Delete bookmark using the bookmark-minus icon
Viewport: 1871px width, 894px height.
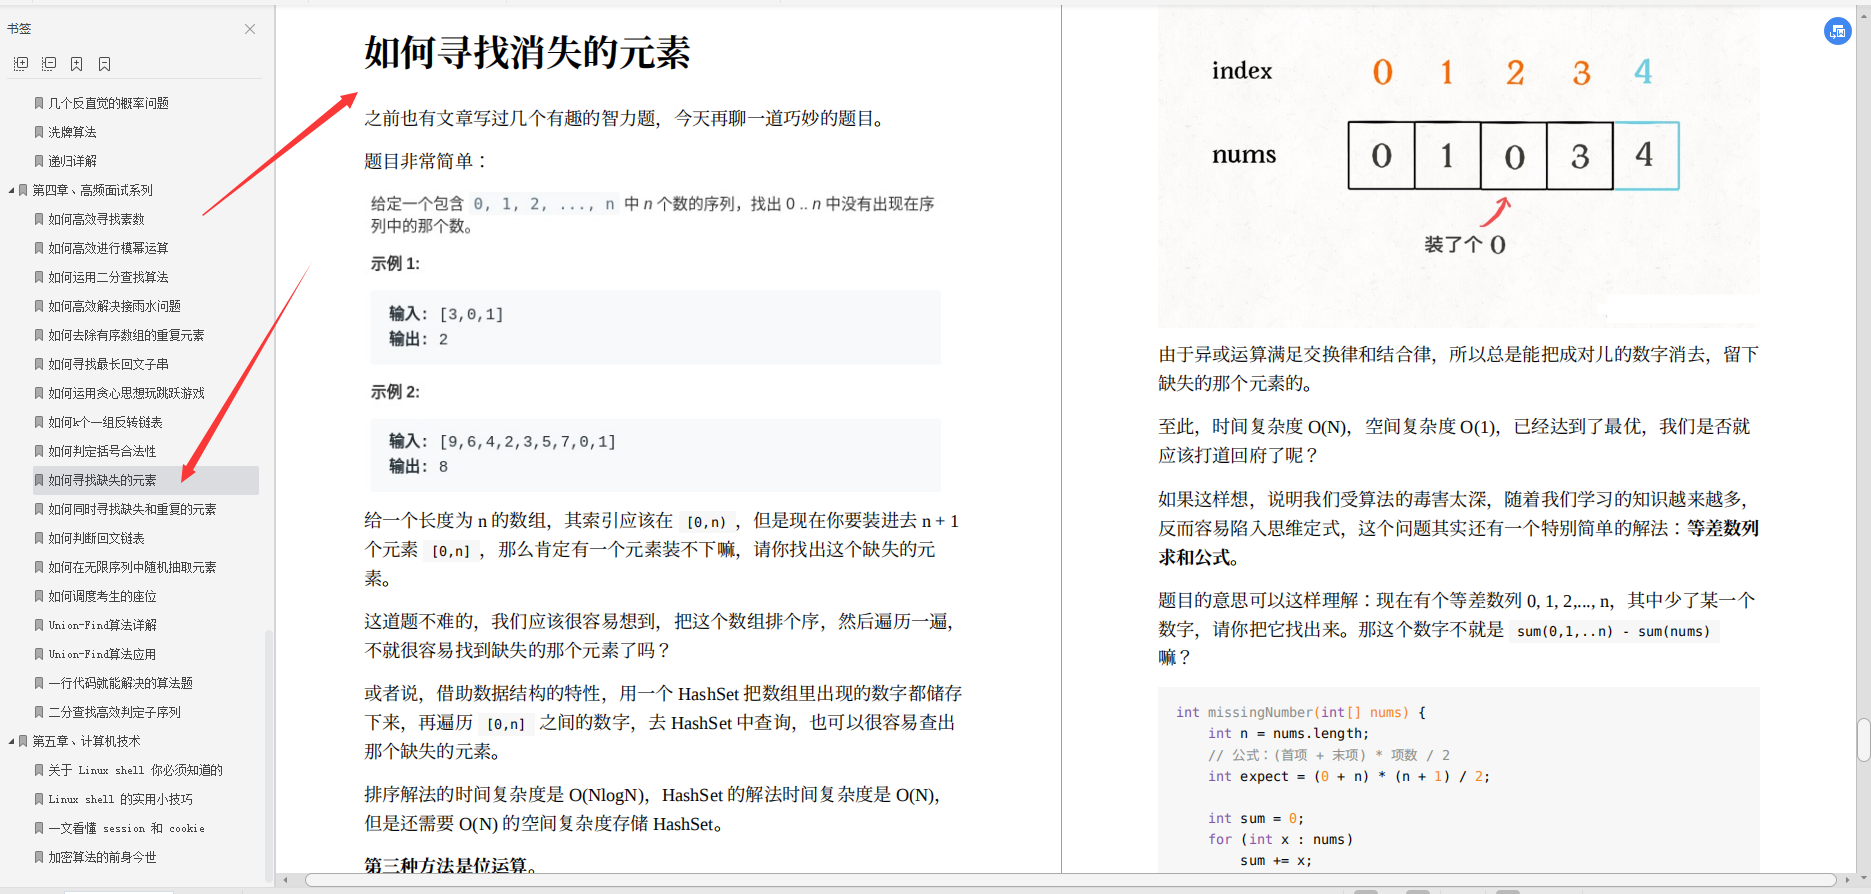click(x=104, y=64)
